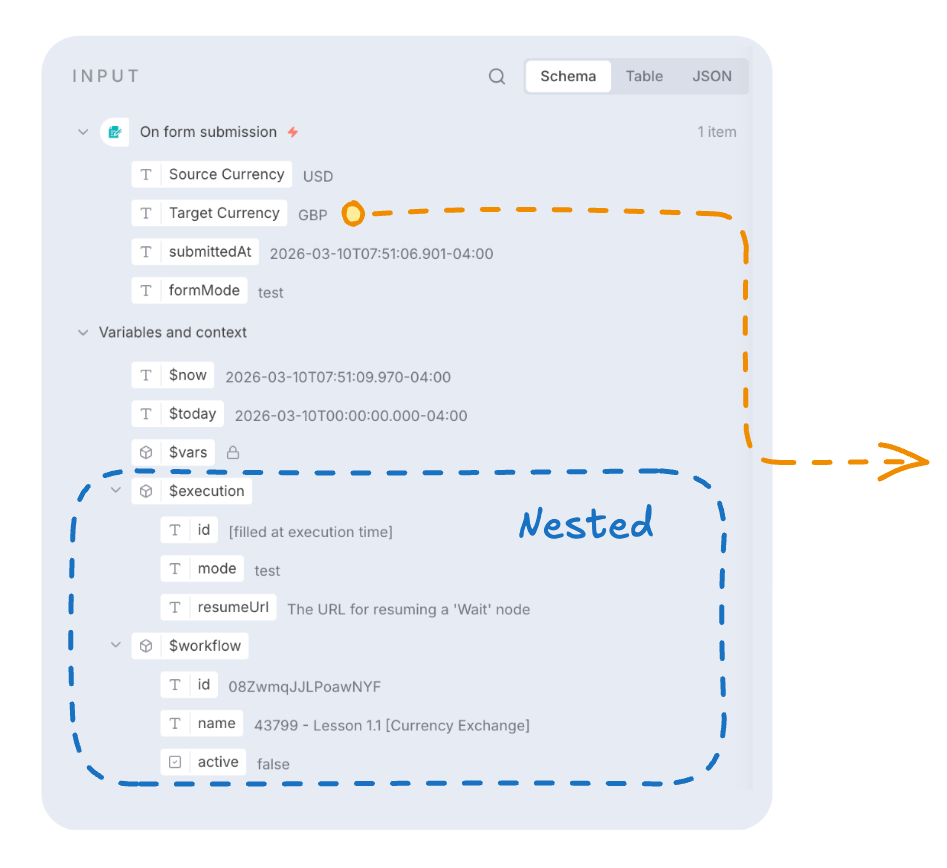Image resolution: width=947 pixels, height=868 pixels.
Task: Click the lock icon next to $vars
Action: coord(233,452)
